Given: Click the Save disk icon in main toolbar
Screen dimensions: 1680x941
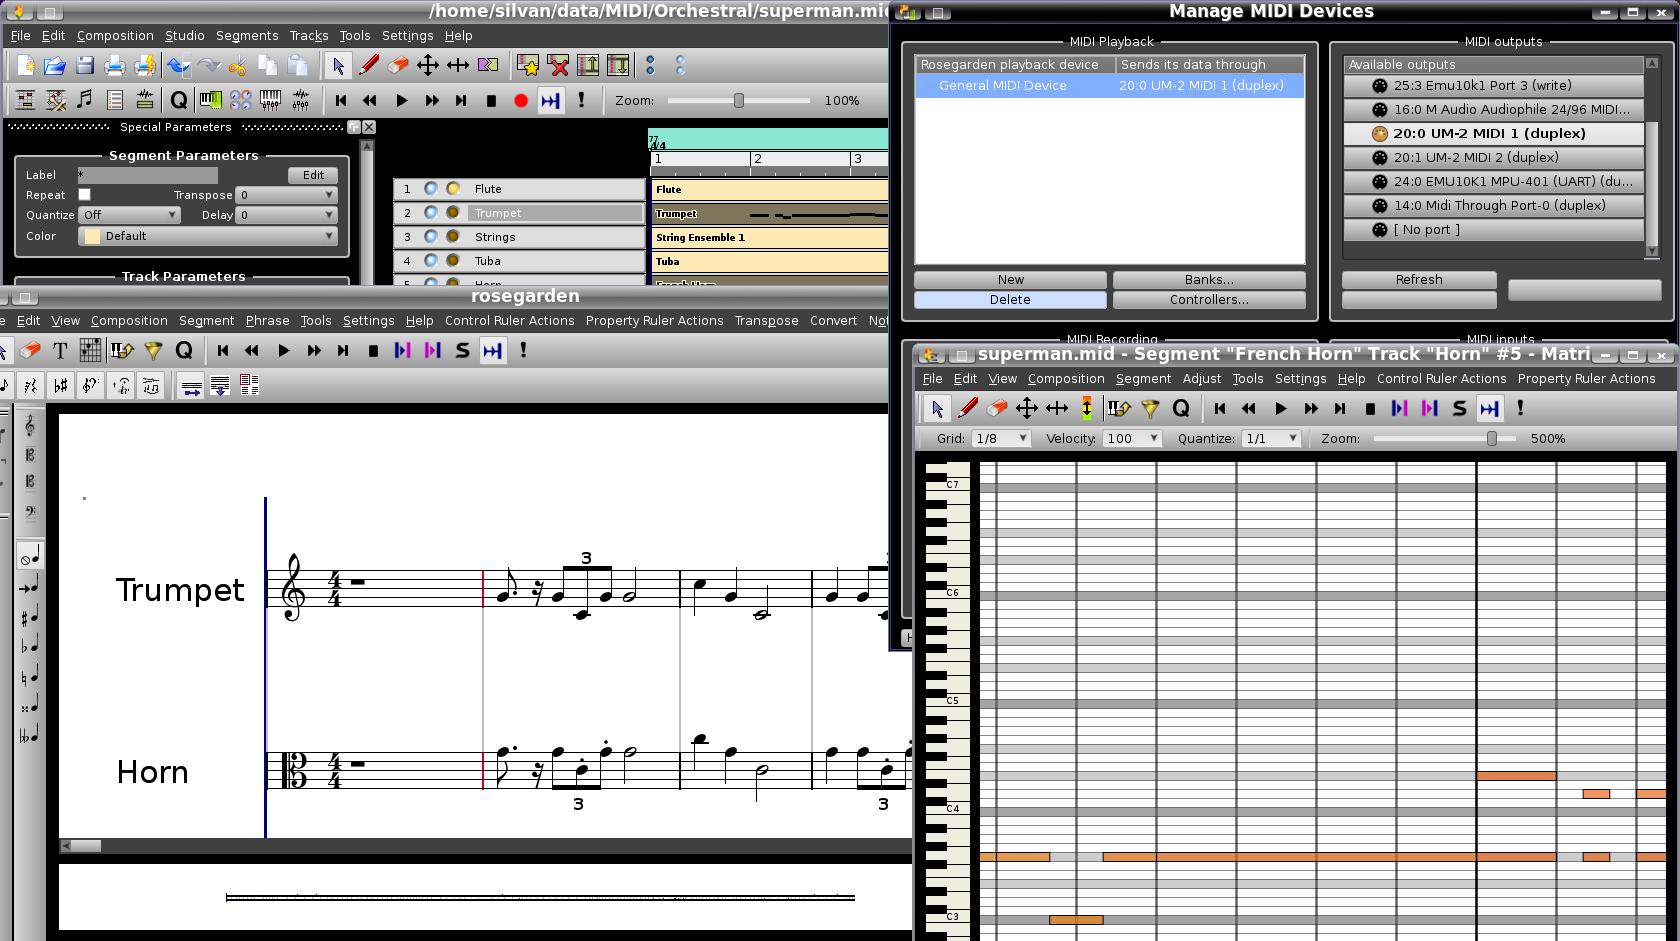Looking at the screenshot, I should tap(85, 66).
